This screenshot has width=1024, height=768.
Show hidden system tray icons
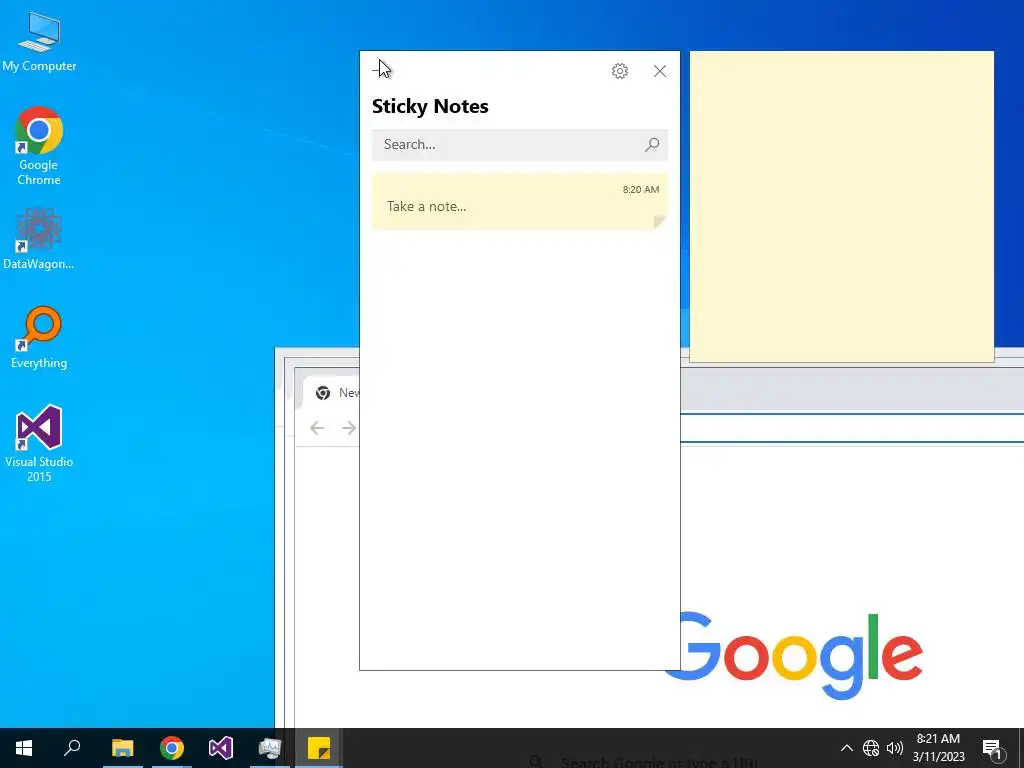click(846, 748)
